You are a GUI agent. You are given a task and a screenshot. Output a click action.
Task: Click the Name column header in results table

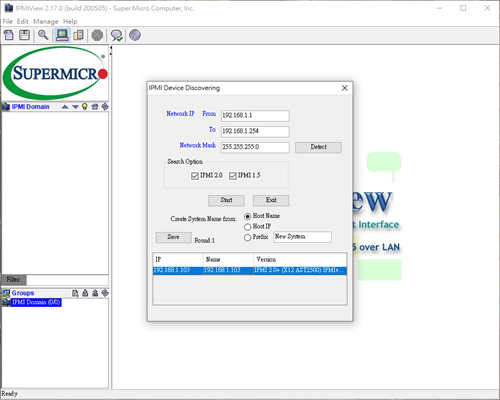(x=228, y=259)
